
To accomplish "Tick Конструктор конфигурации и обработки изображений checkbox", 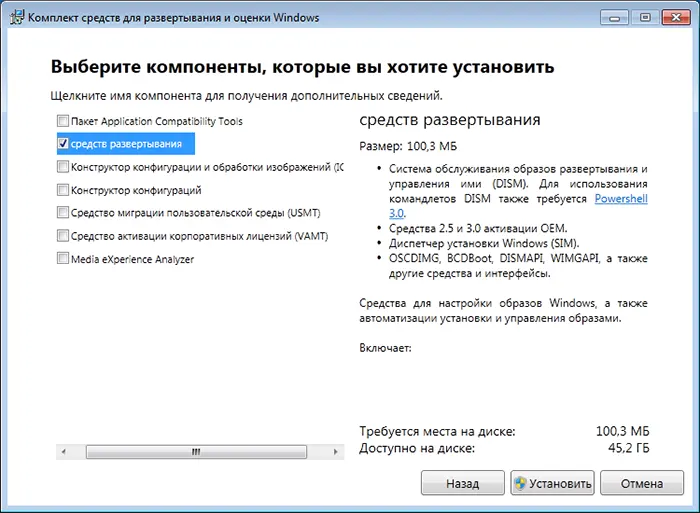I will [62, 167].
